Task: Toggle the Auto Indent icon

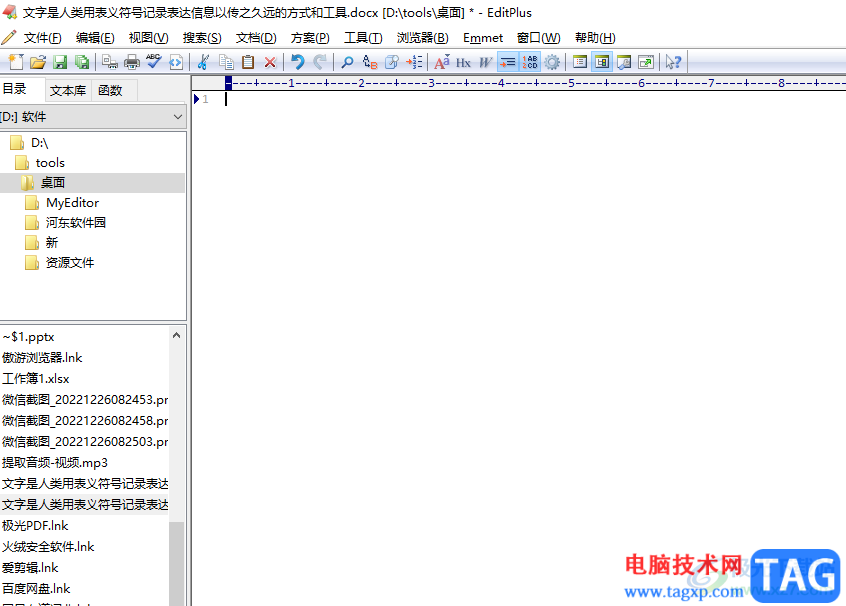Action: tap(508, 62)
